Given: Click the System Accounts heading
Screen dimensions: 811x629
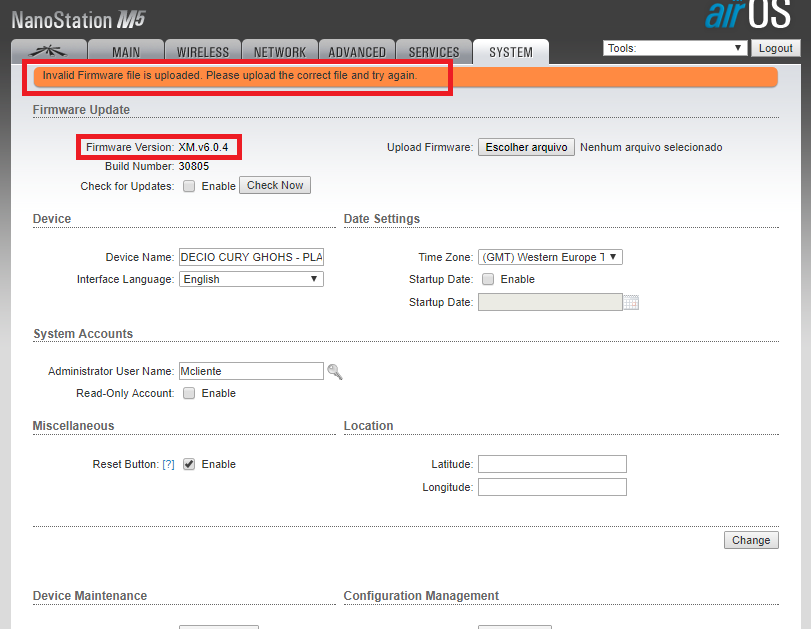Looking at the screenshot, I should [83, 334].
